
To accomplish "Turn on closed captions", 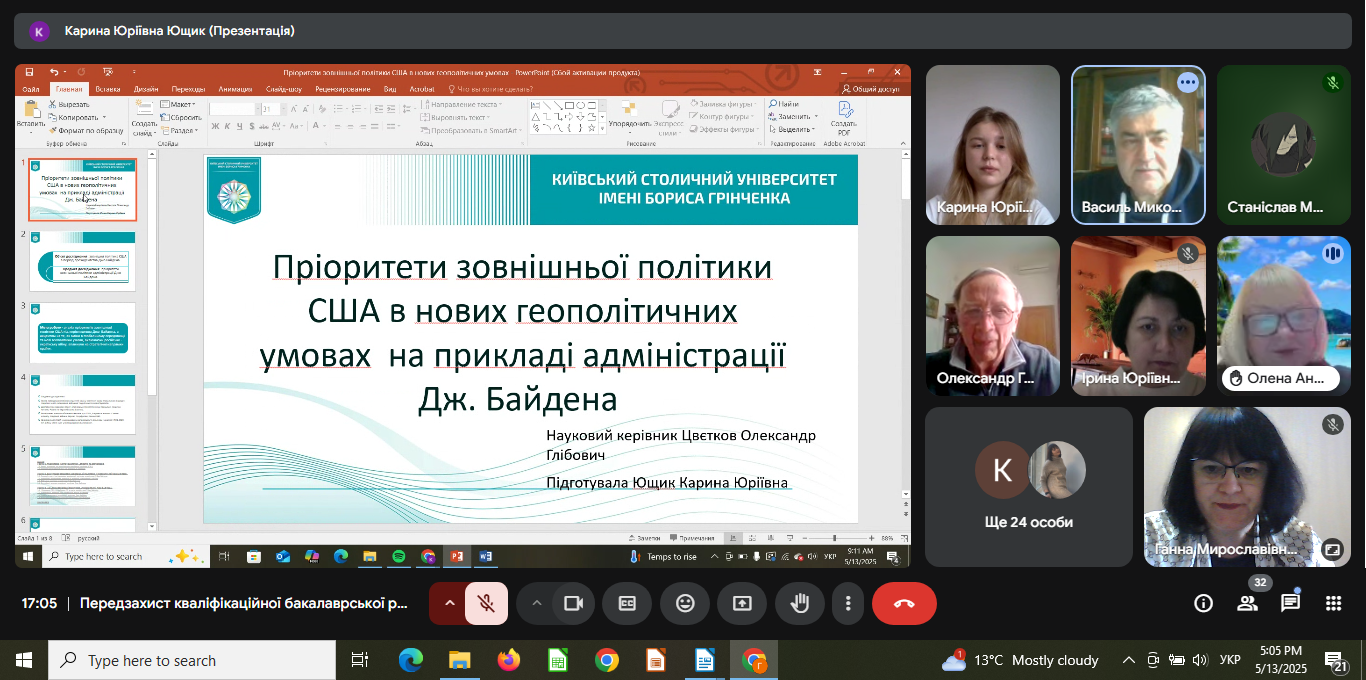I will [627, 603].
